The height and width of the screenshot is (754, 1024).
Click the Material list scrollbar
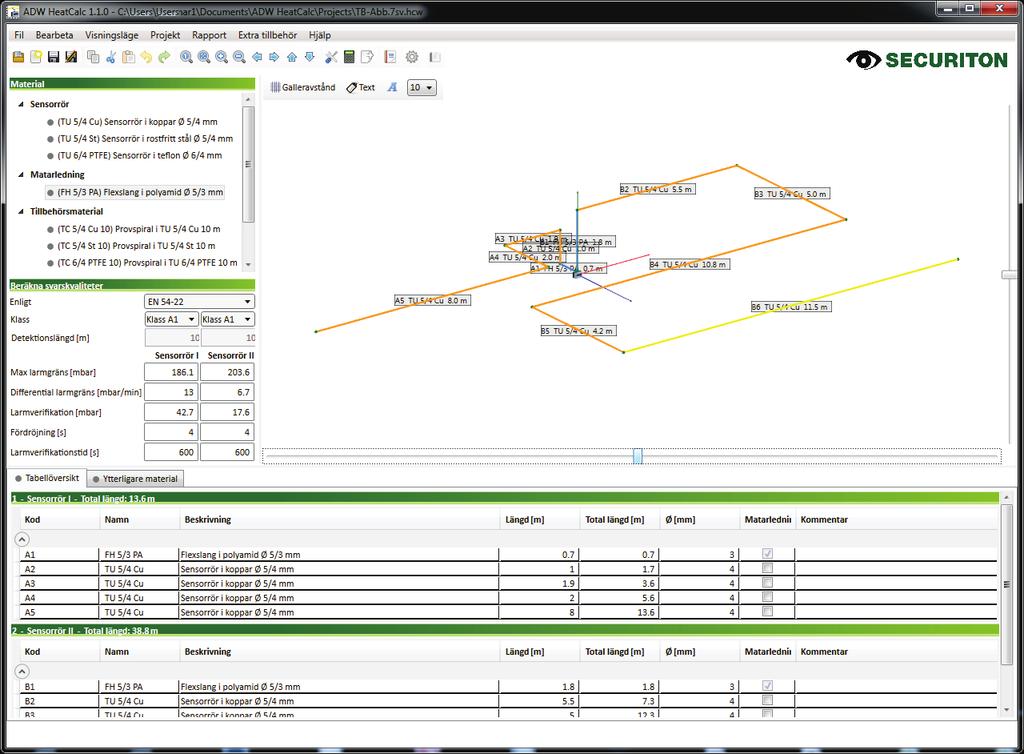coord(248,165)
